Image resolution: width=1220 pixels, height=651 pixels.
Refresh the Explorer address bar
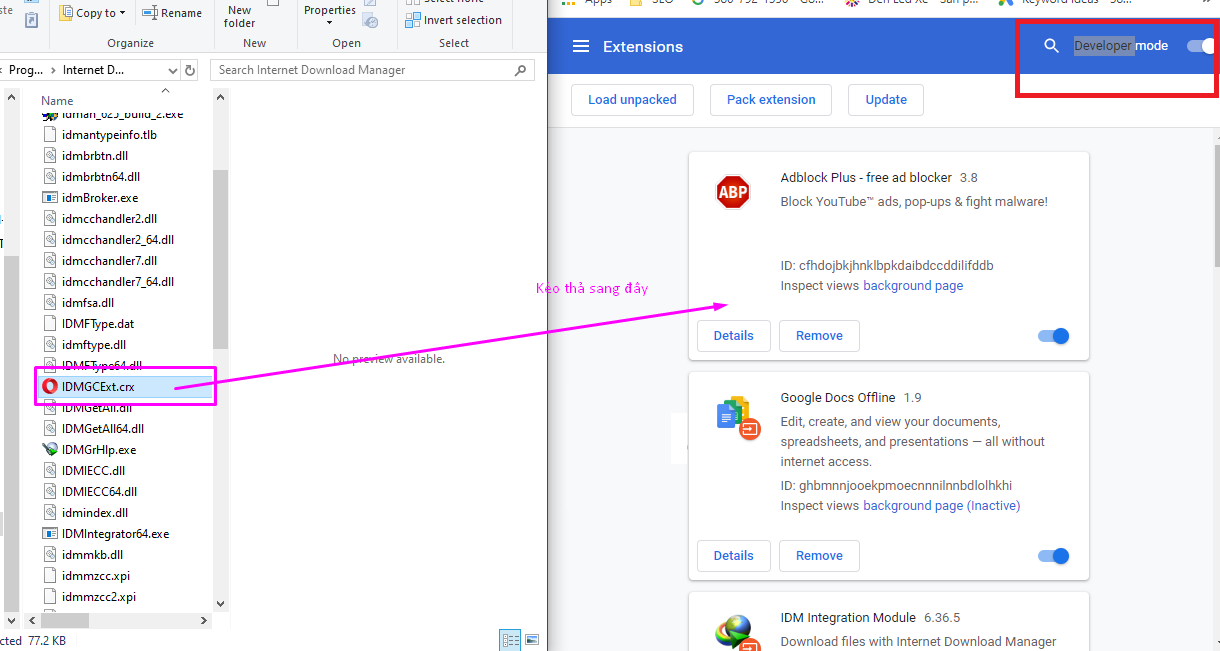[190, 70]
